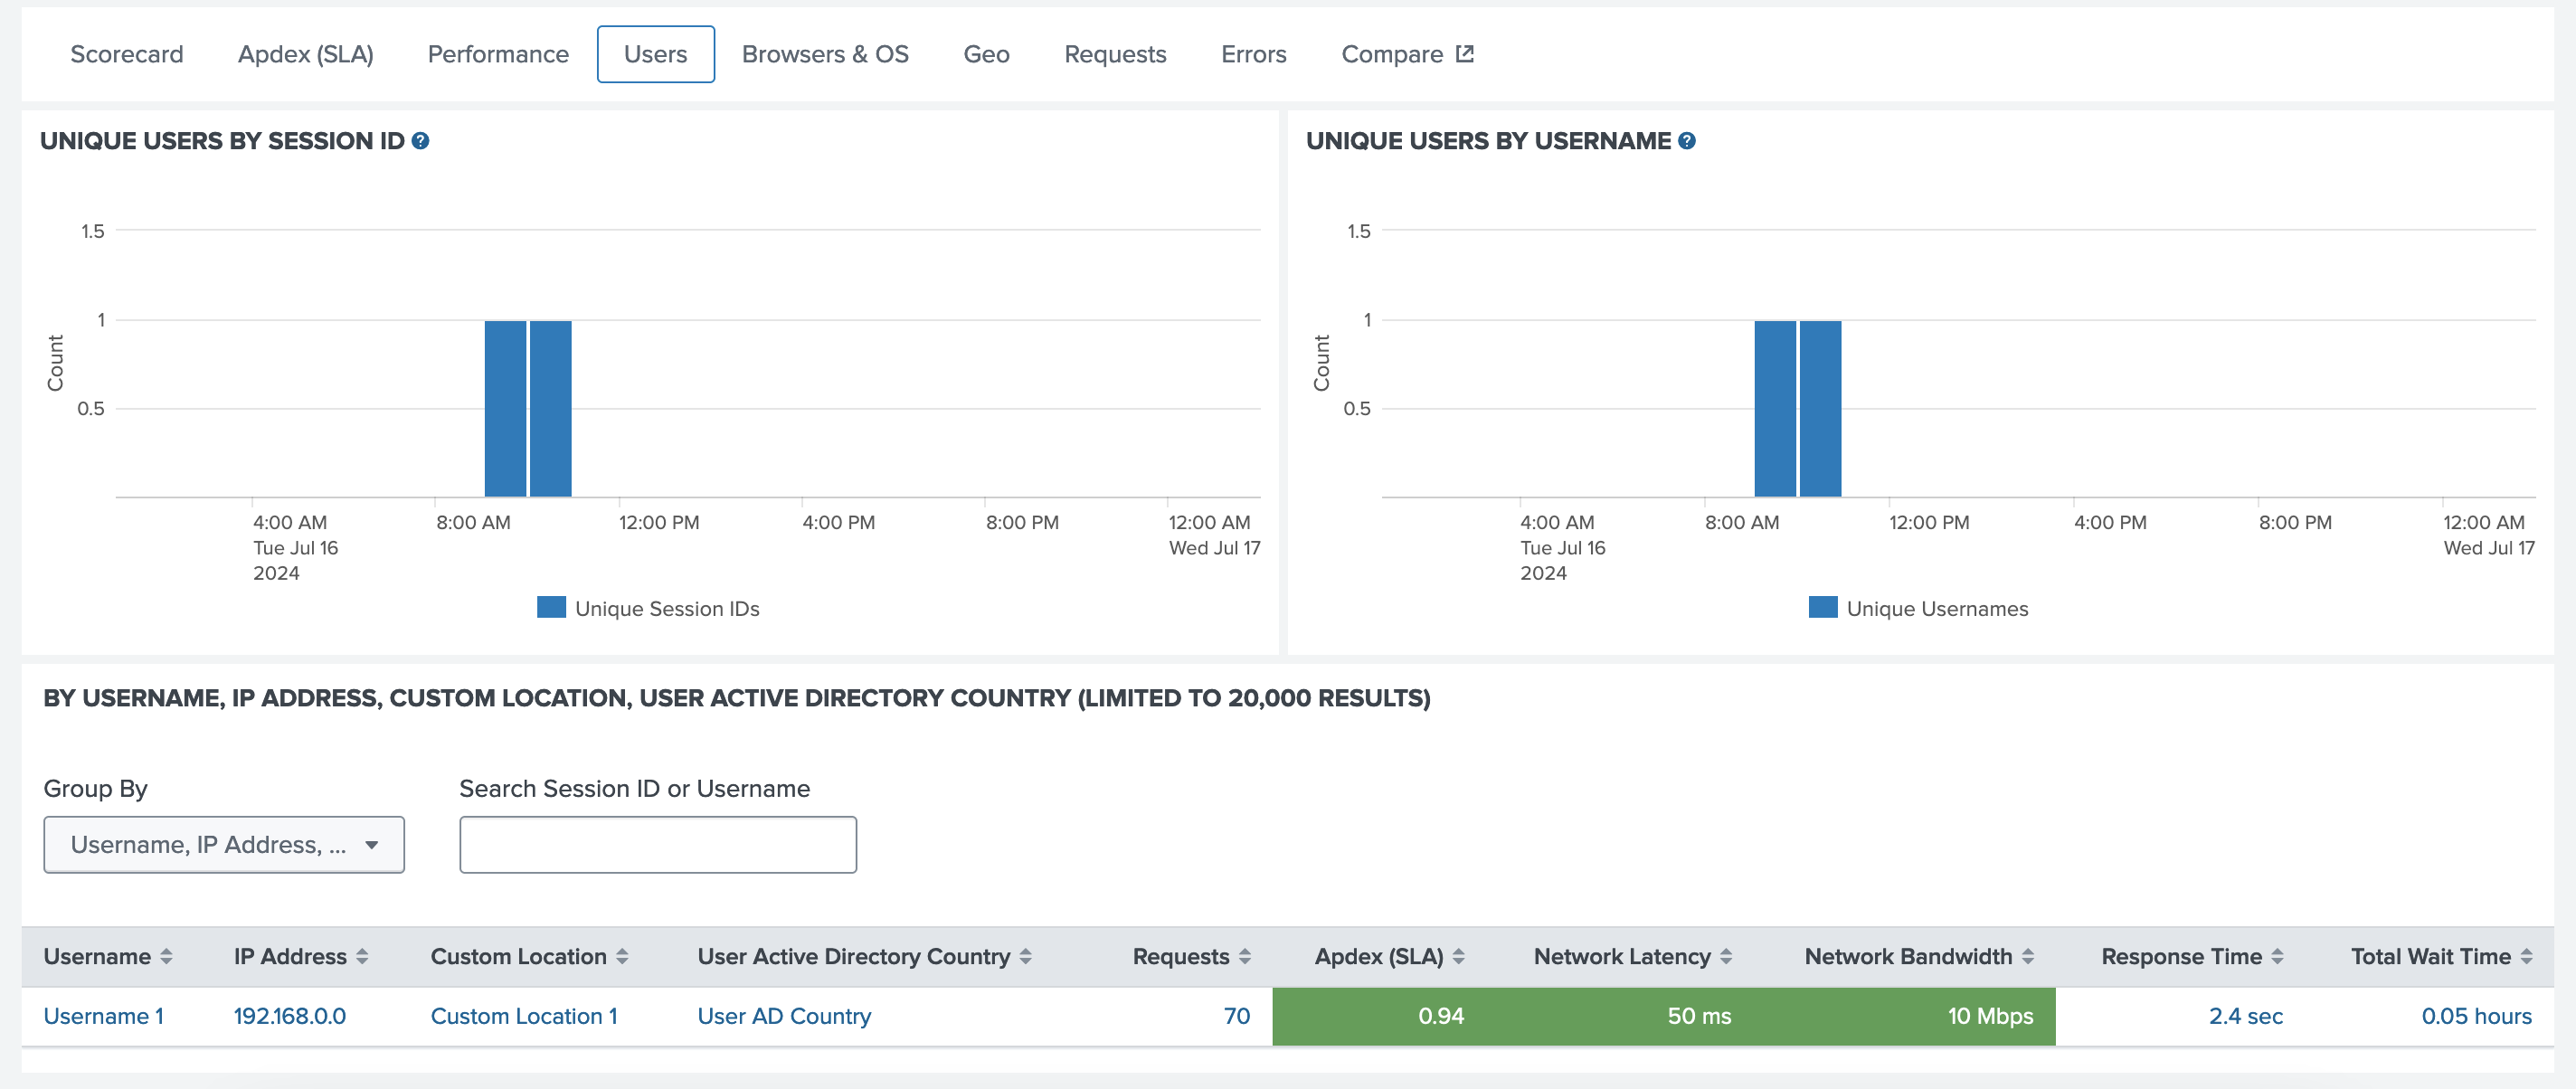This screenshot has height=1089, width=2576.
Task: Toggle Unique Session IDs legend swatch
Action: tap(551, 607)
